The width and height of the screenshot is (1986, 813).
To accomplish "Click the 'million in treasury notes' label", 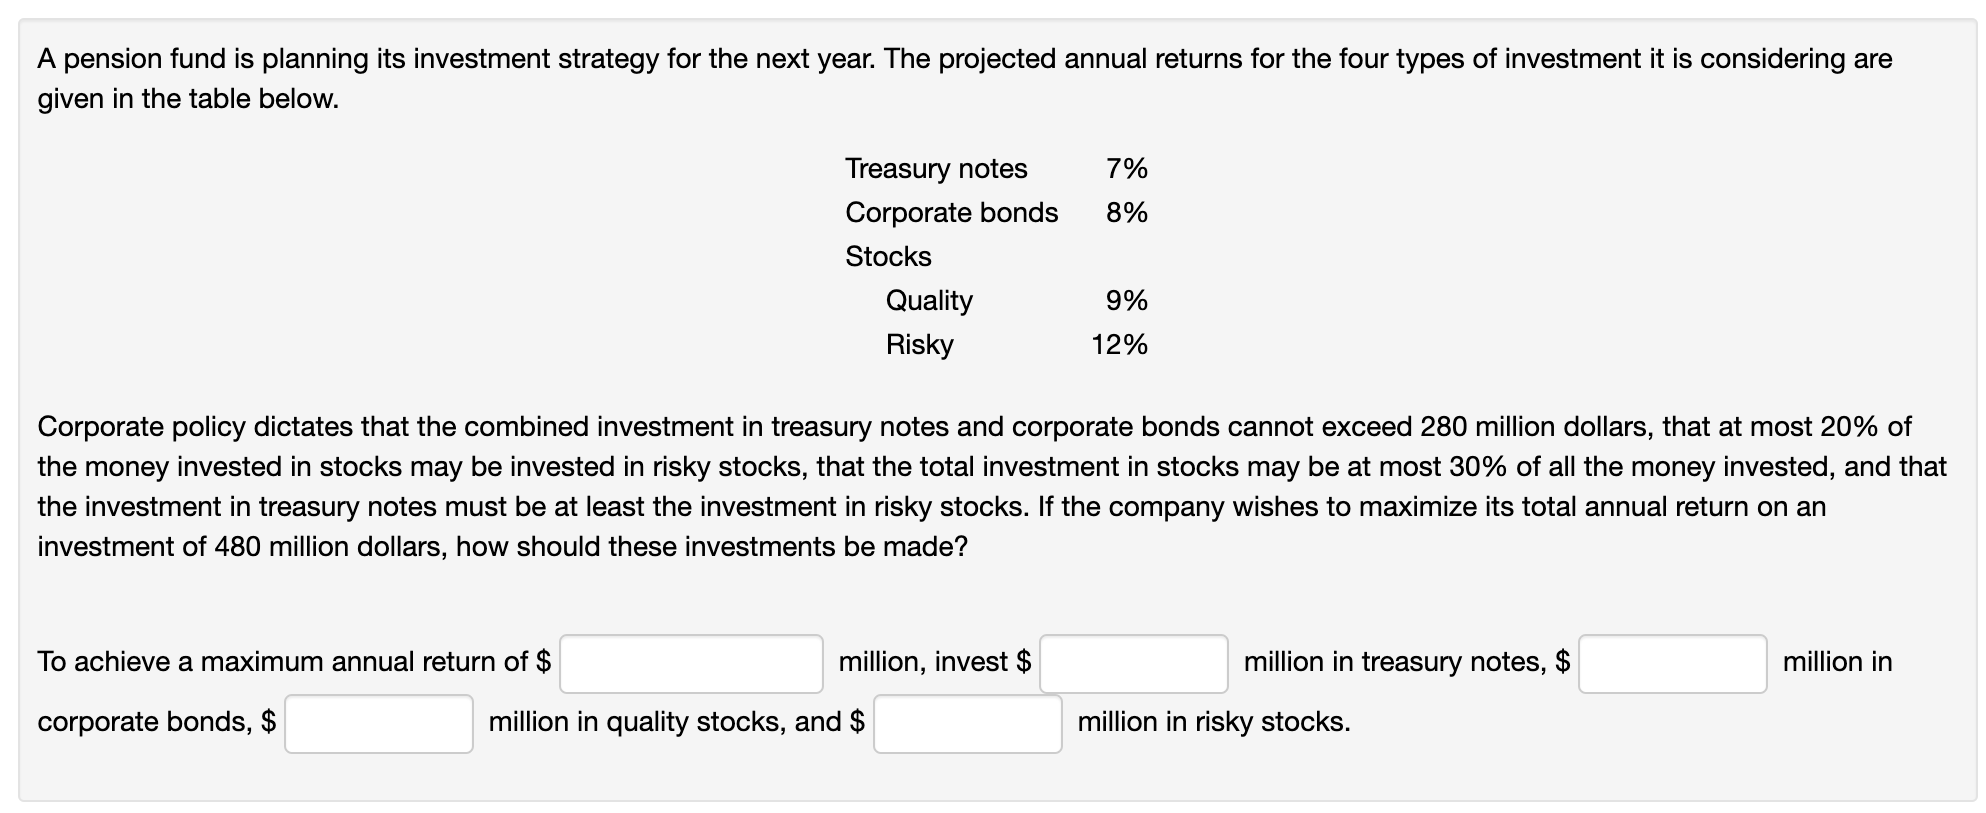I will coord(1407,662).
